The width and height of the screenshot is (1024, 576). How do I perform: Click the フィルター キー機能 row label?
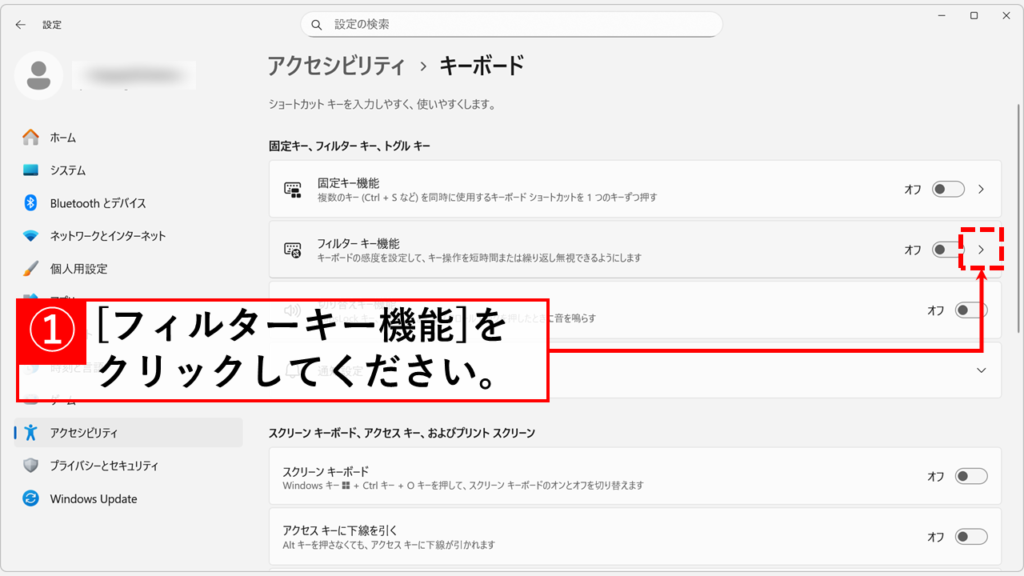pos(358,243)
